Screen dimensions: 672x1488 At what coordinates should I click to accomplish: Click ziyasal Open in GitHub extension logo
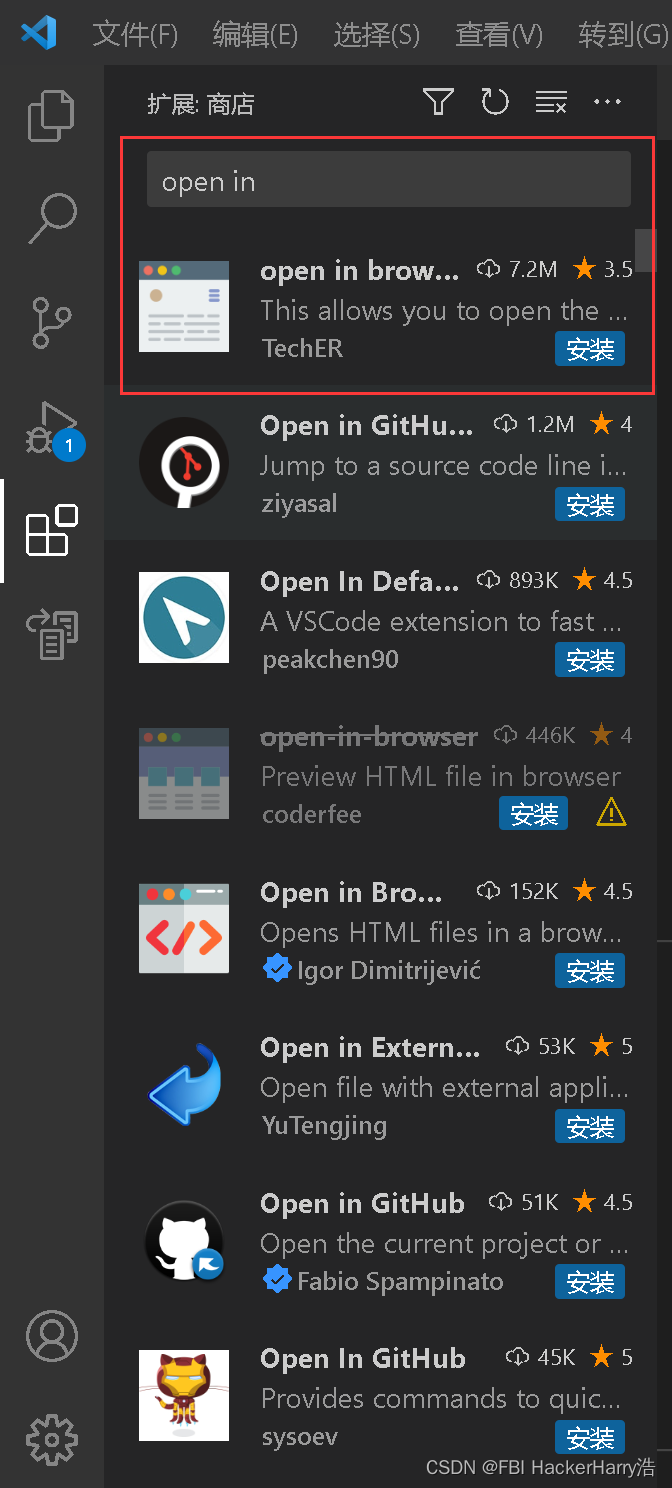(x=184, y=462)
